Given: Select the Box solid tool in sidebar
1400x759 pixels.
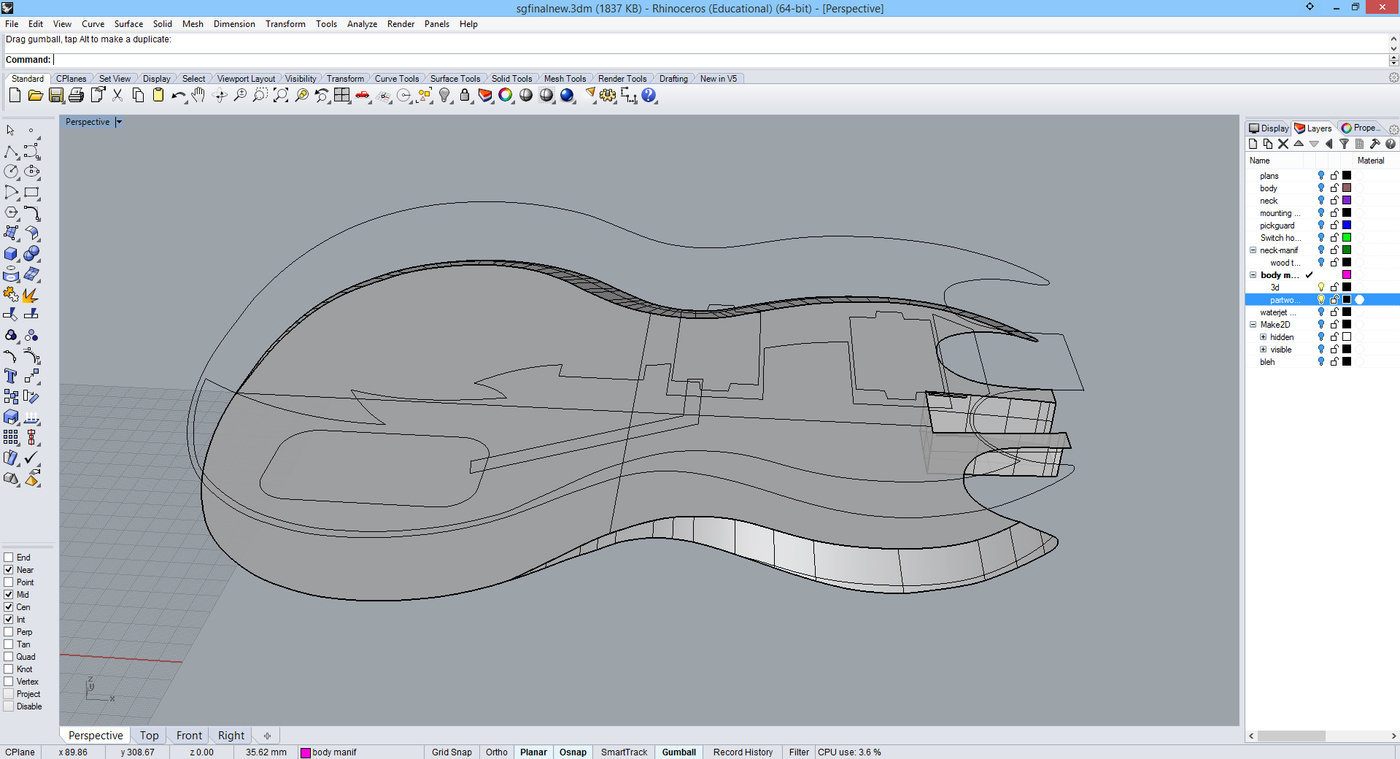Looking at the screenshot, I should click(11, 254).
